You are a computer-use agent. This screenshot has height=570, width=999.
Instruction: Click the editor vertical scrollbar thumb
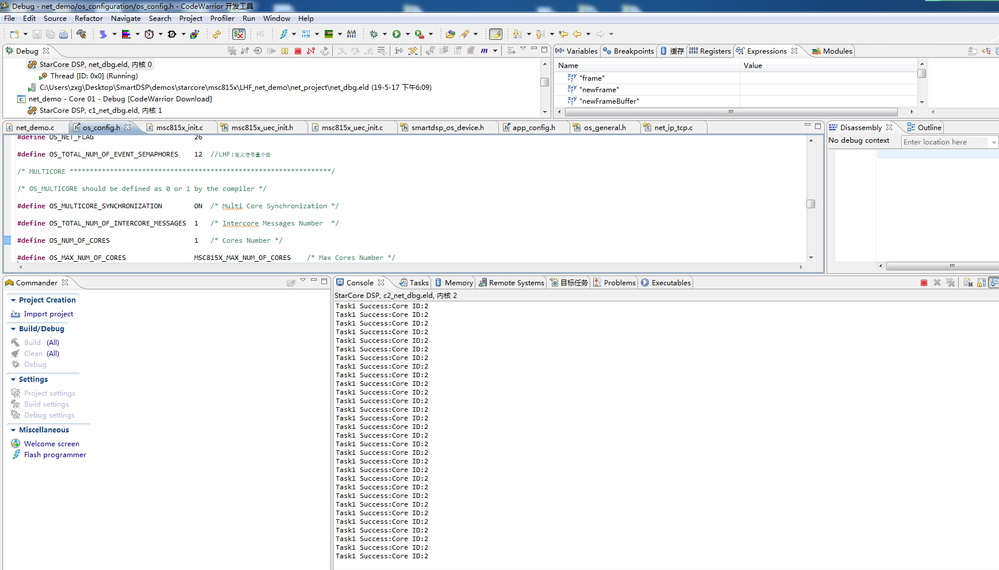pyautogui.click(x=810, y=204)
